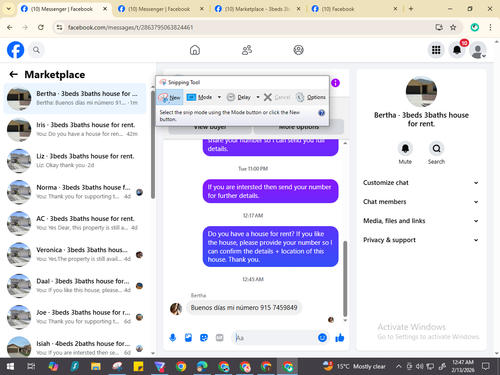This screenshot has width=500, height=375.
Task: Click the Facebook logo icon
Action: 15,50
